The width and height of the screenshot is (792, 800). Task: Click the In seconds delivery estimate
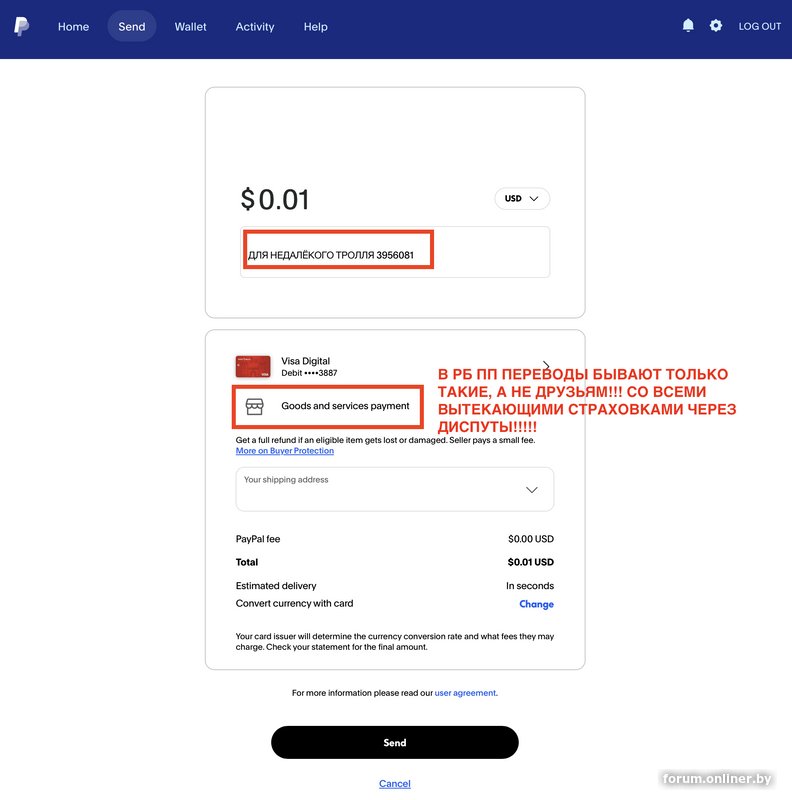[530, 586]
